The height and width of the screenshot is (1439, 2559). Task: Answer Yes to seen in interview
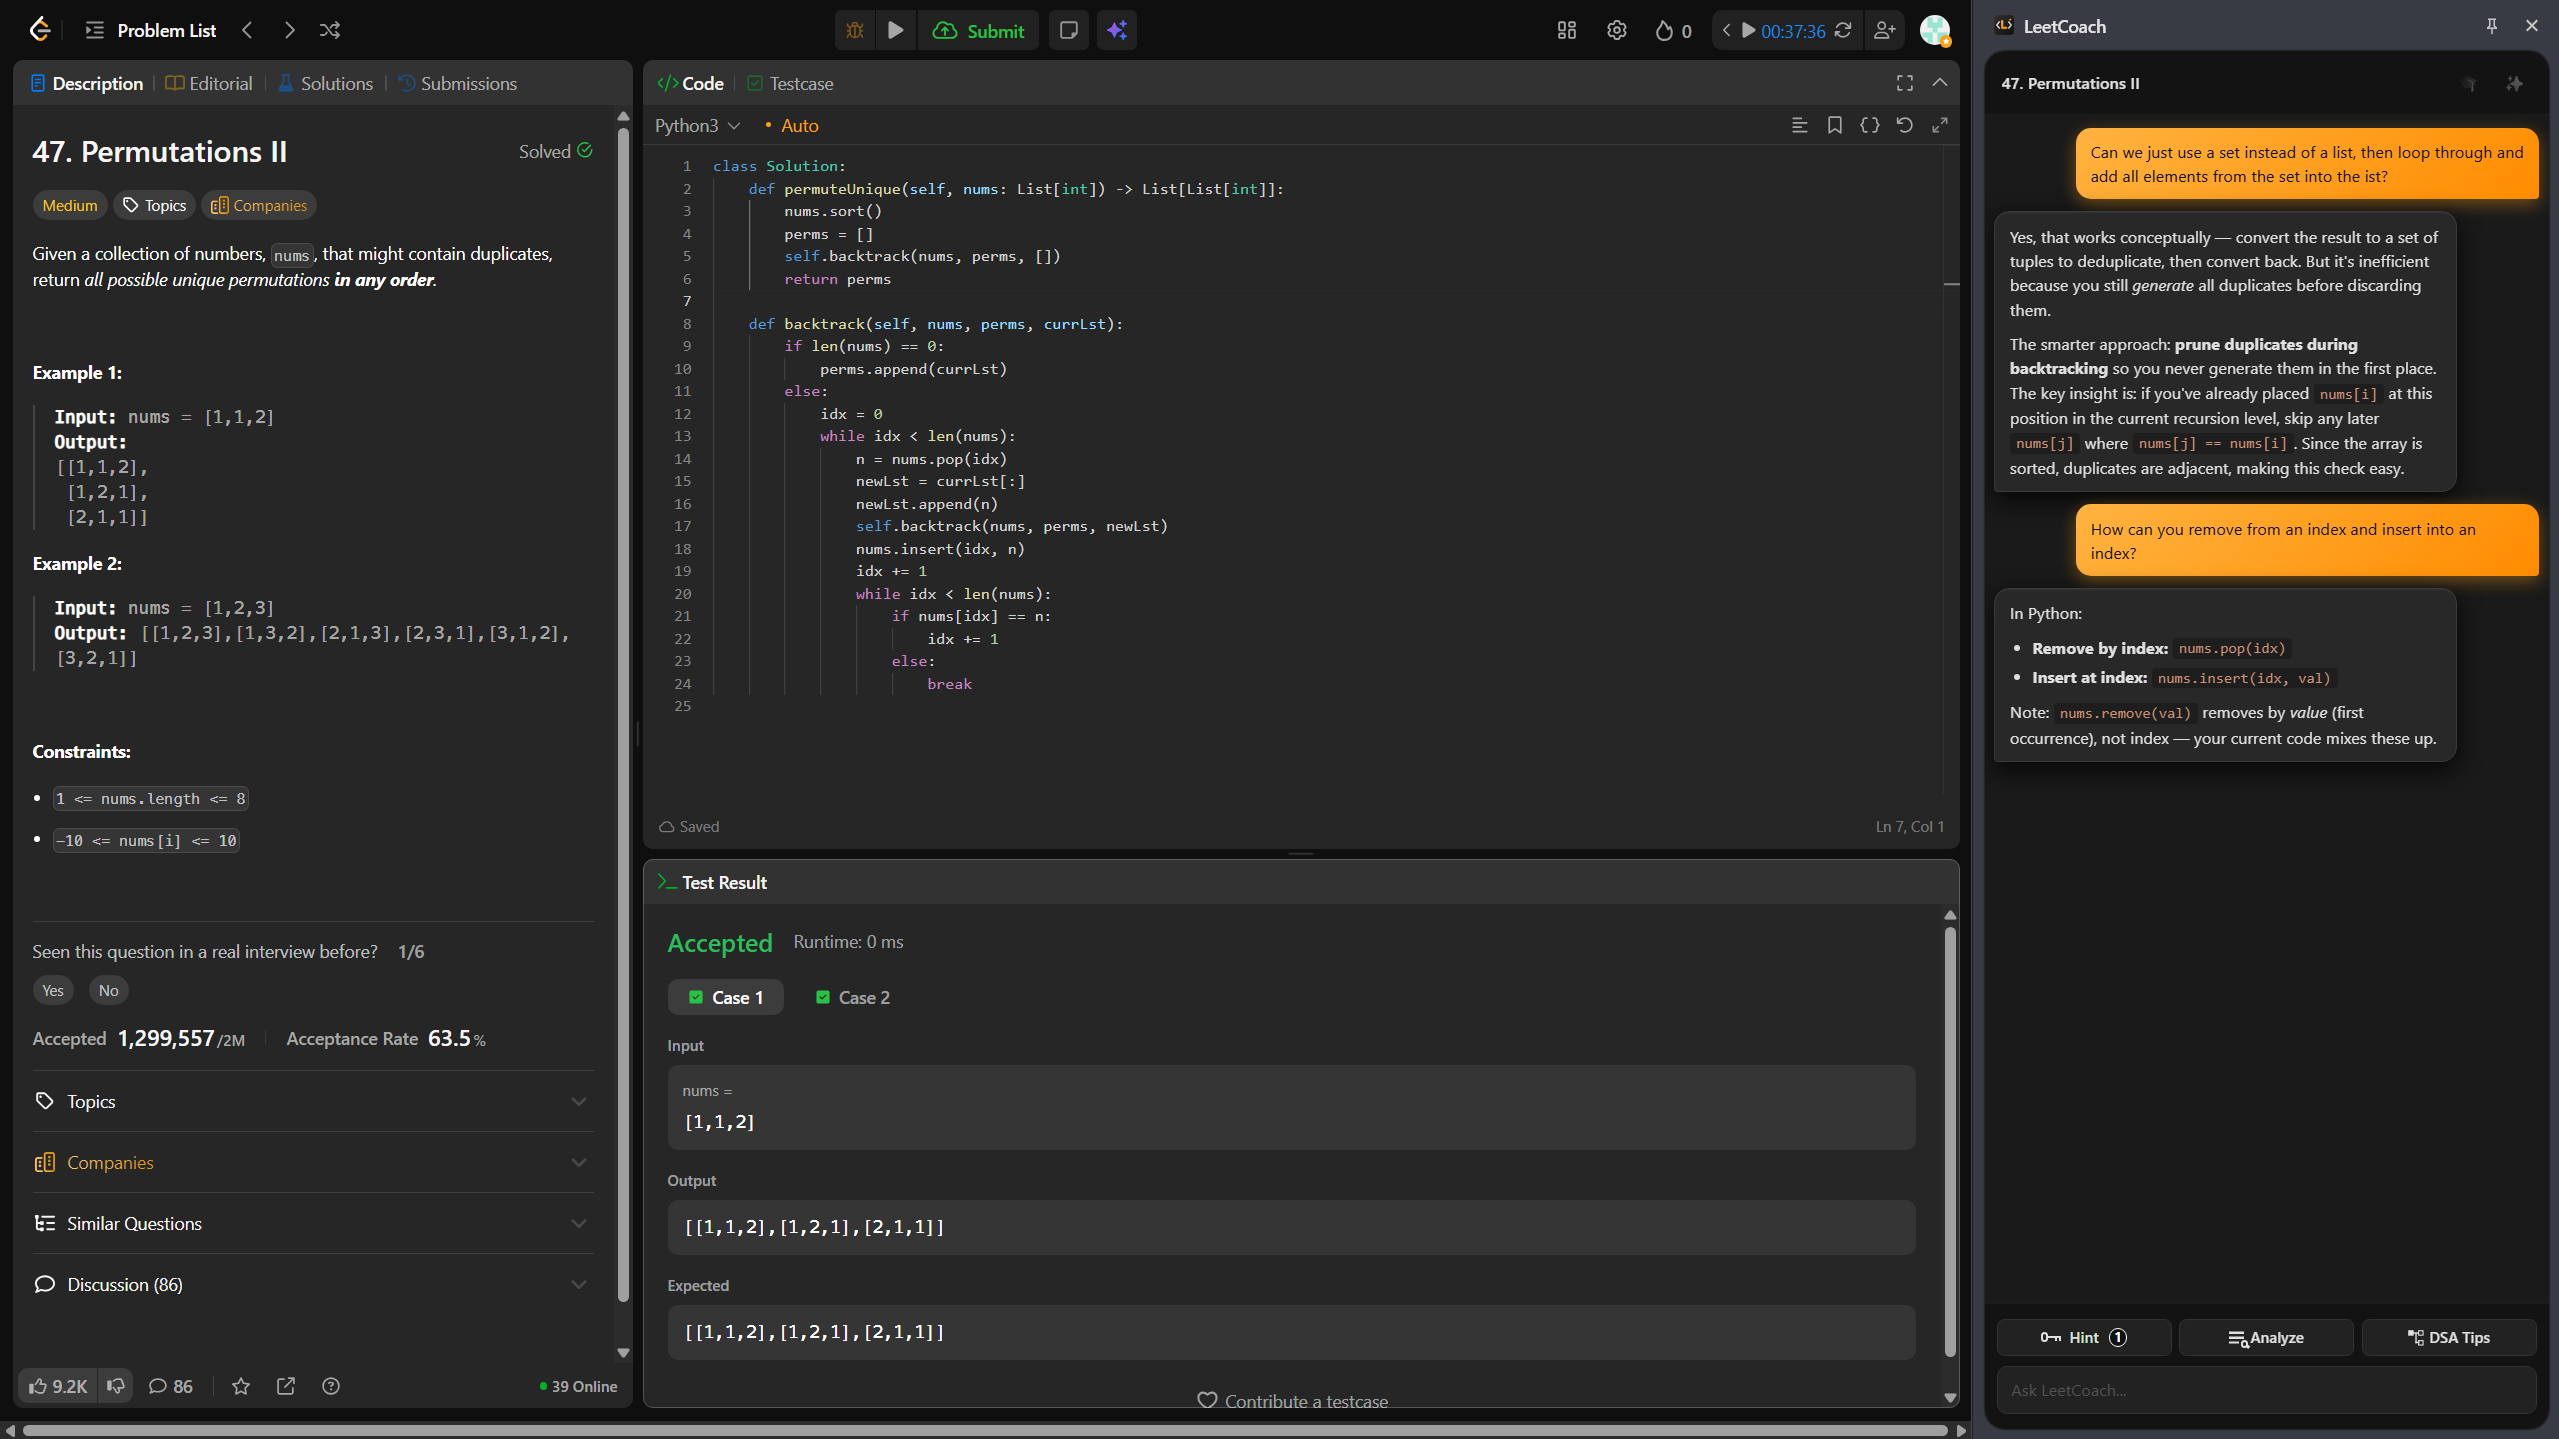click(53, 990)
